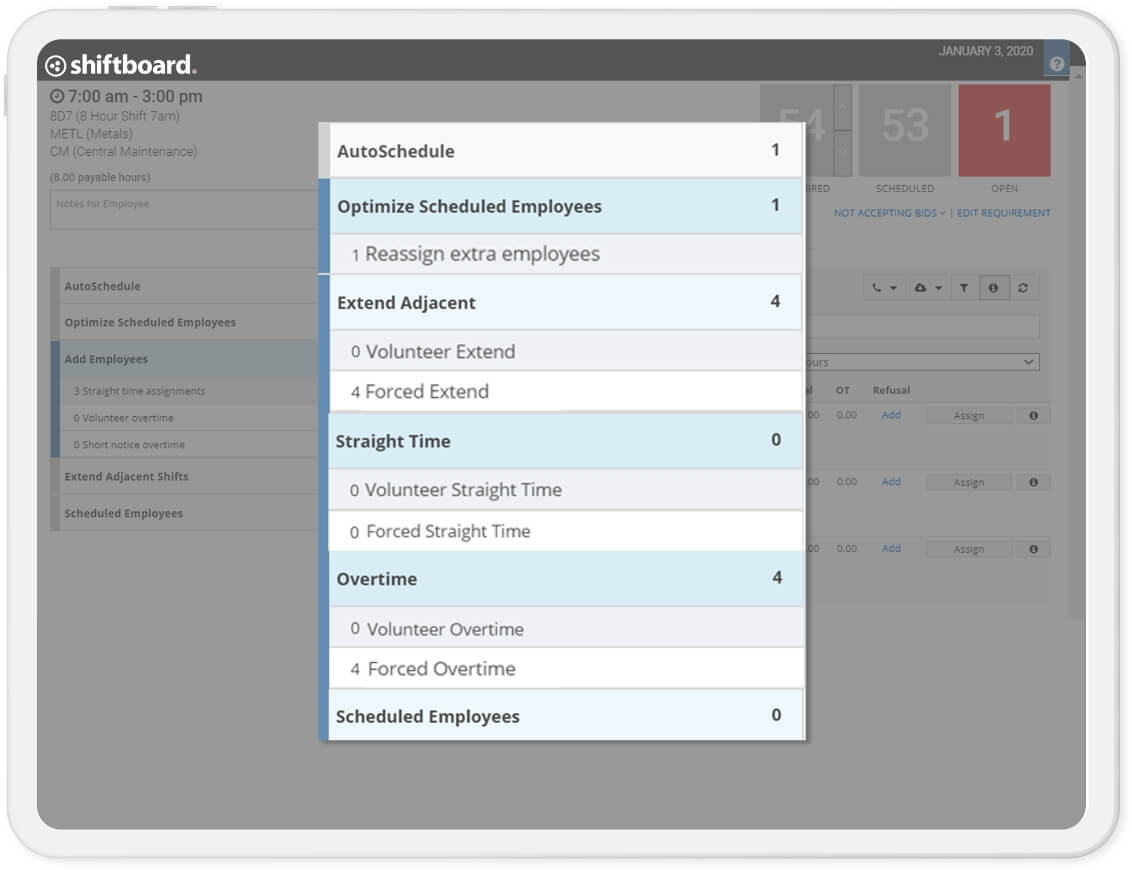Click the Shiftboard logo icon
The height and width of the screenshot is (870, 1132).
click(58, 64)
